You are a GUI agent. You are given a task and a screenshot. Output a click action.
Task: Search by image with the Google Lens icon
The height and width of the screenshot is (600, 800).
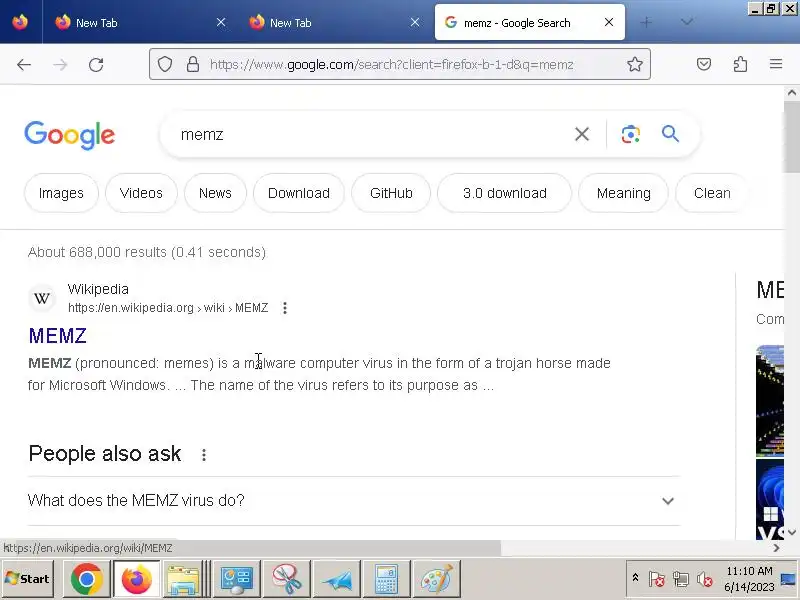631,134
